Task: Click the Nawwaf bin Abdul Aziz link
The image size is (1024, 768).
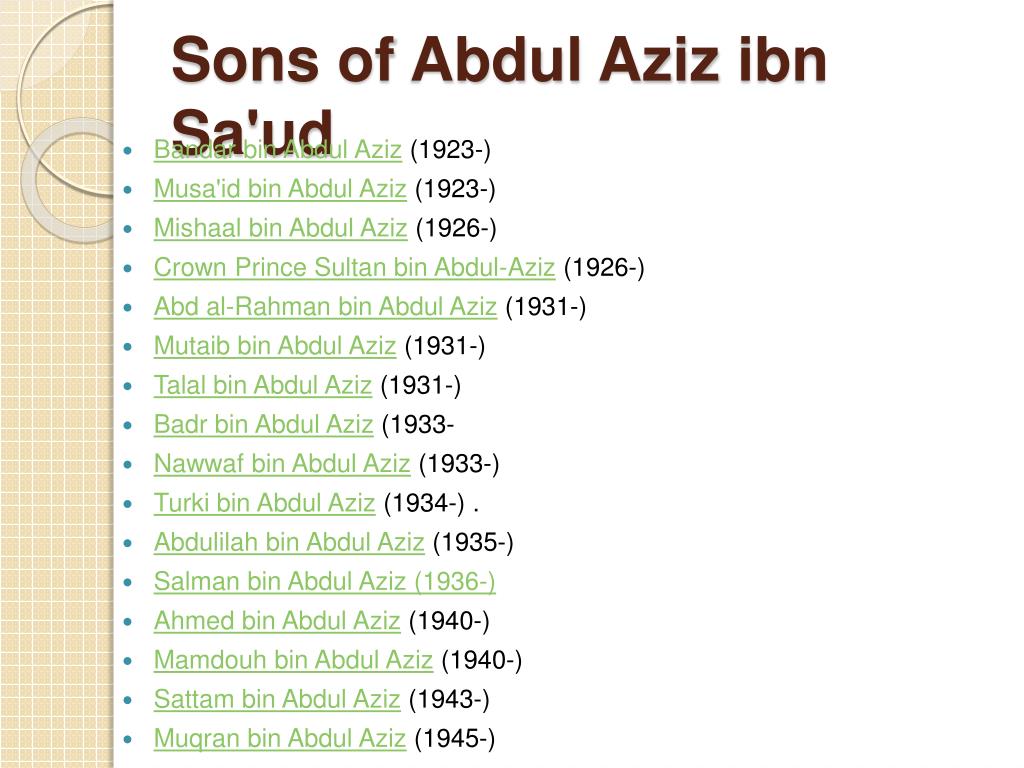Action: pos(282,463)
